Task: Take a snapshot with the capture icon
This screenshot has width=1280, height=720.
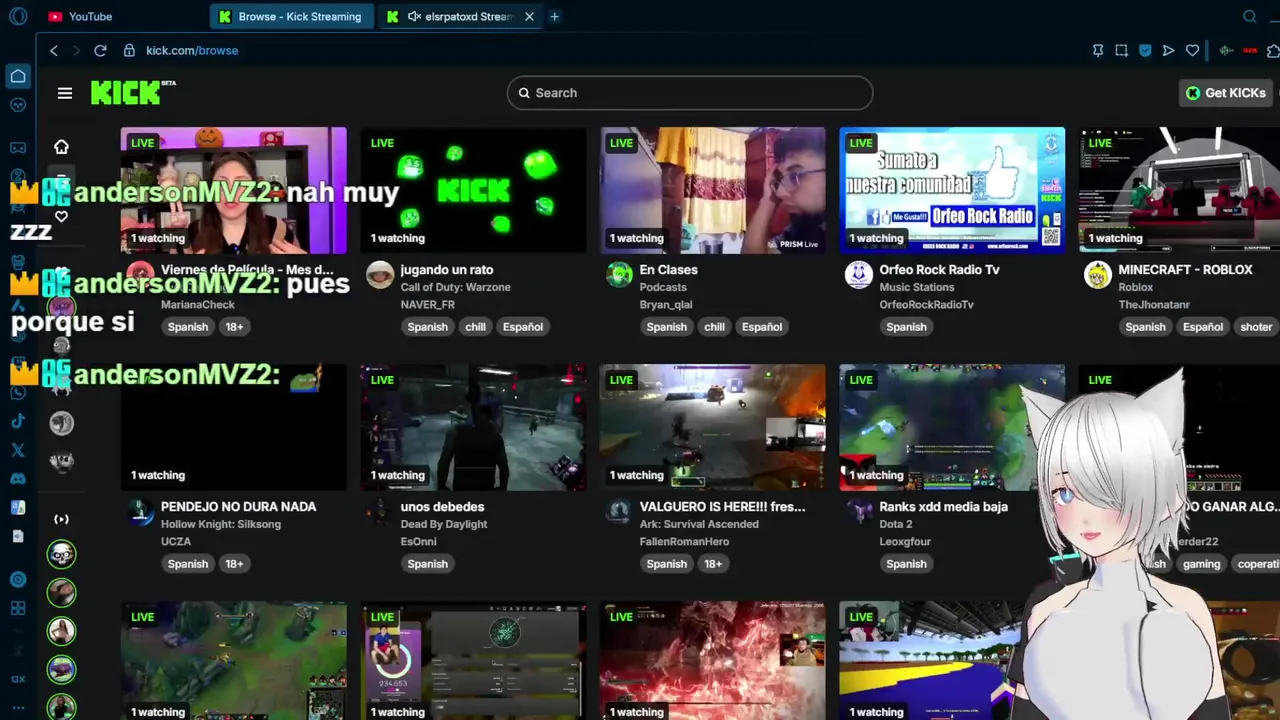Action: tap(1121, 50)
